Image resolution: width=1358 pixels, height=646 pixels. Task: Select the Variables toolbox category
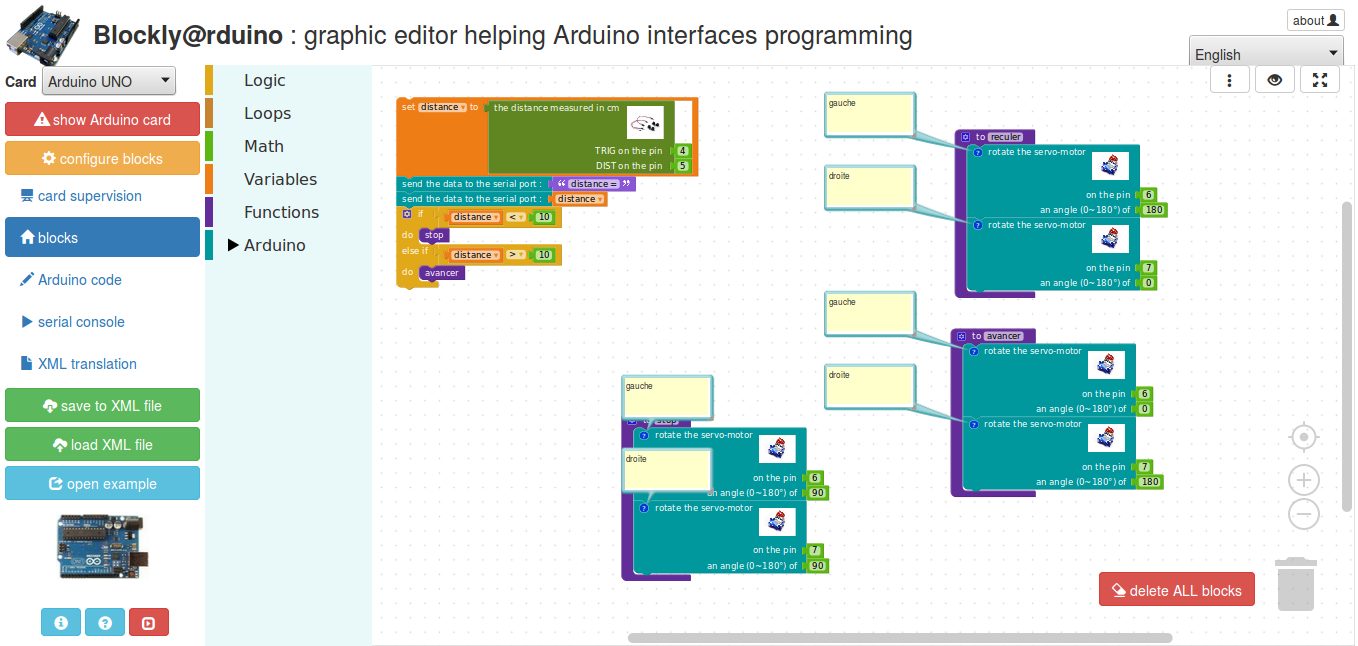(280, 179)
